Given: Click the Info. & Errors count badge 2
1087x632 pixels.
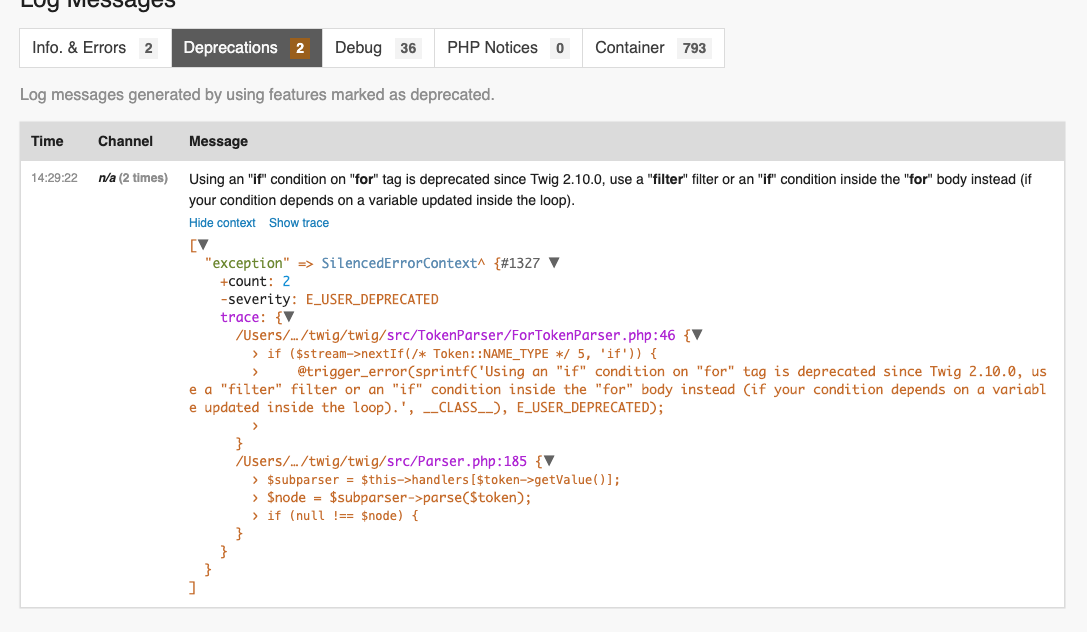Looking at the screenshot, I should point(148,49).
